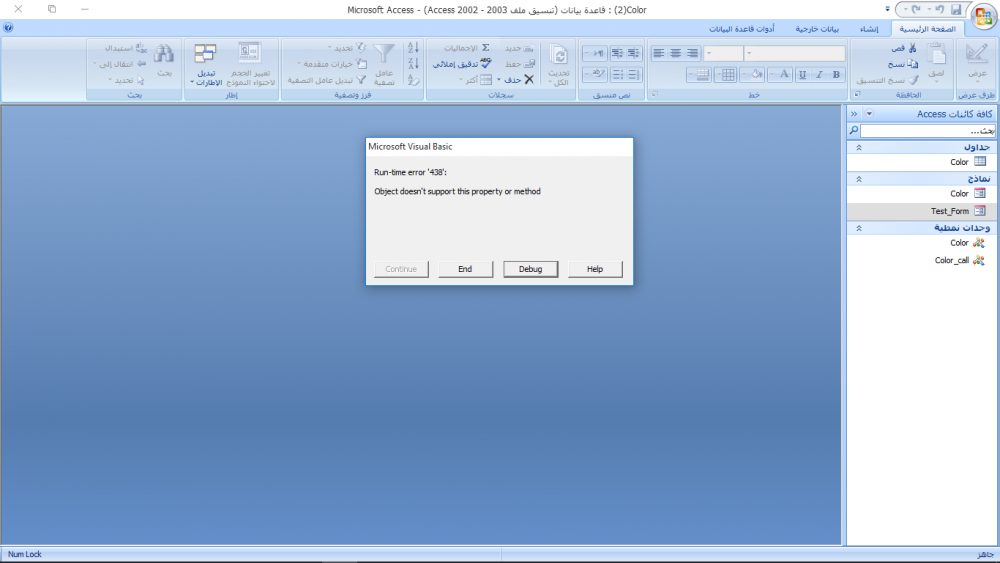Image resolution: width=1000 pixels, height=563 pixels.
Task: Click the Debug button in the error dialog
Action: (530, 269)
